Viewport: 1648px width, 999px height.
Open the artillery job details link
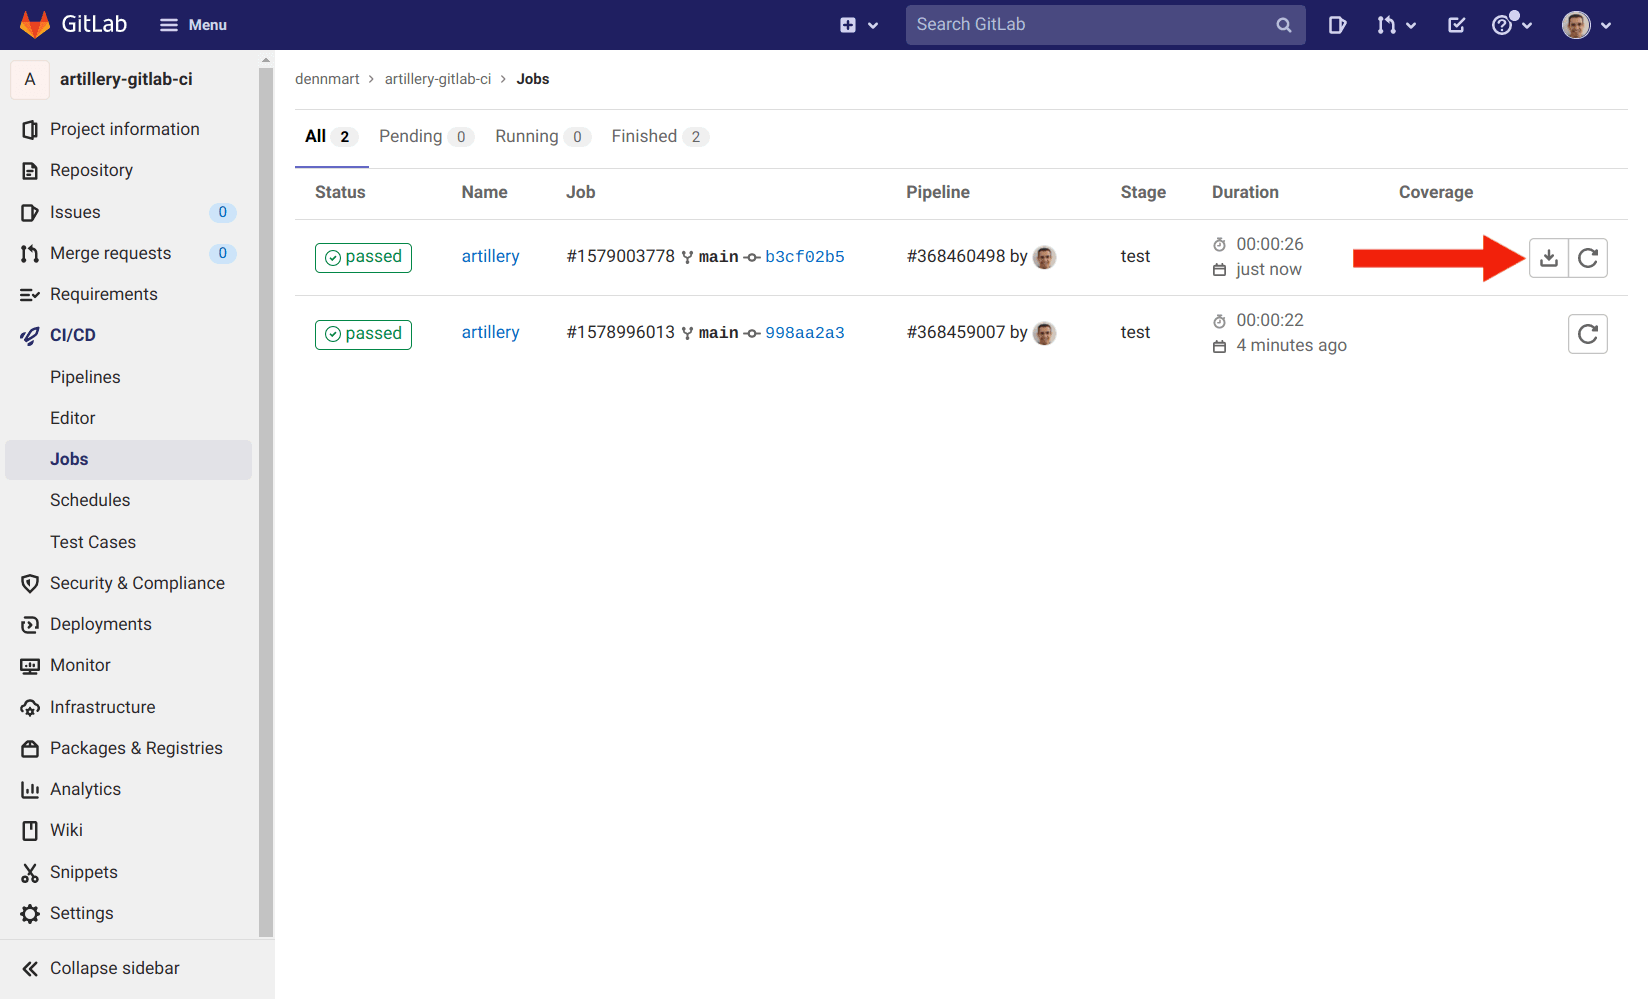pos(490,256)
